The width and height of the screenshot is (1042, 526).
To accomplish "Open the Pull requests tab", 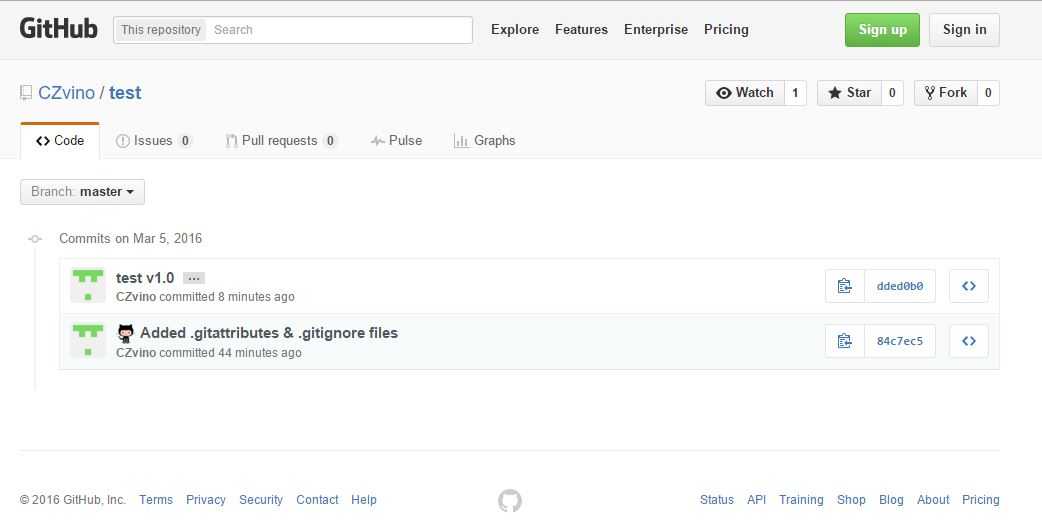I will pyautogui.click(x=281, y=141).
